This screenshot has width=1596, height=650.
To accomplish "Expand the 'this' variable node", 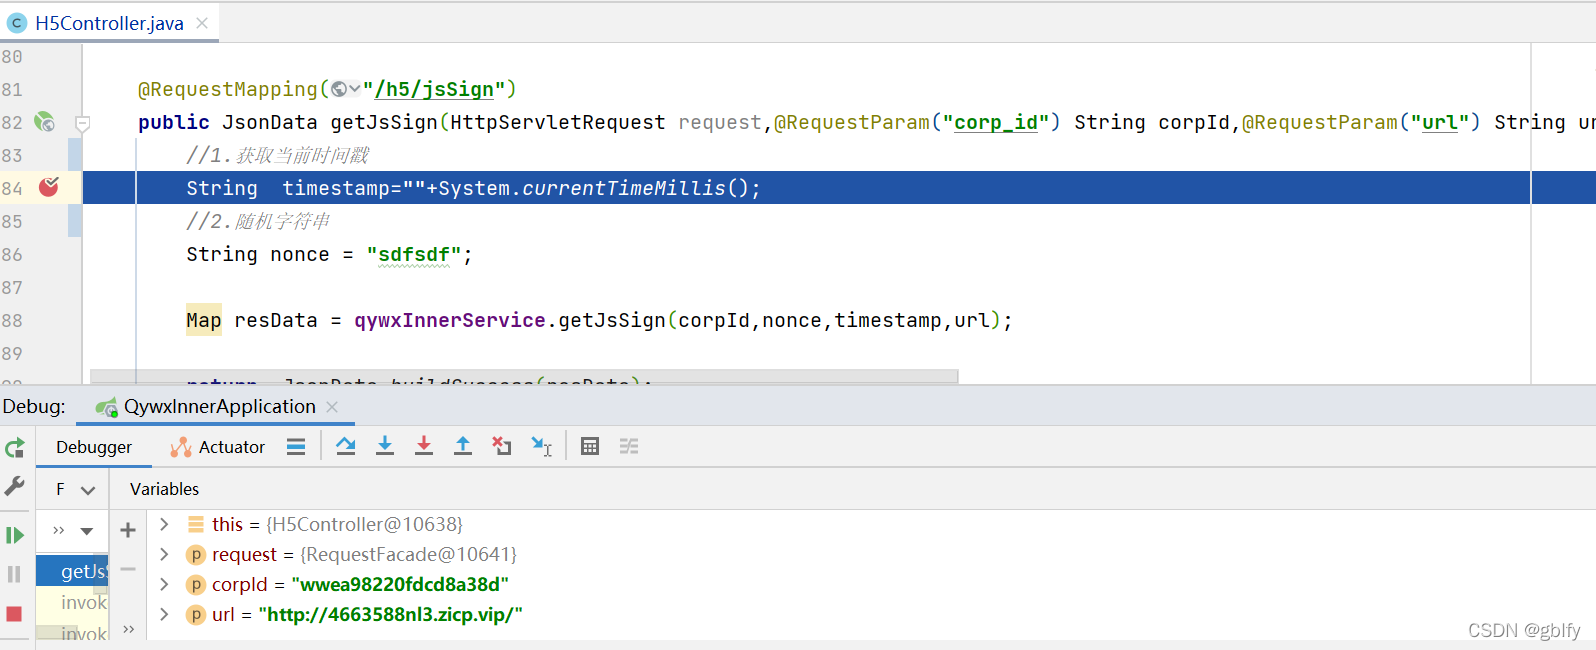I will tap(164, 524).
